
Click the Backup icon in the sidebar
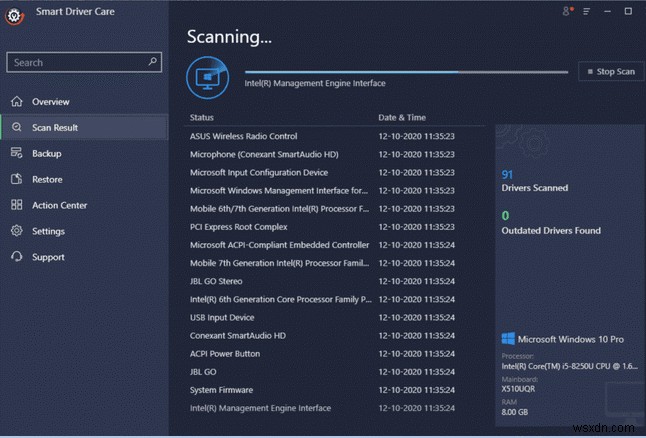coord(16,154)
